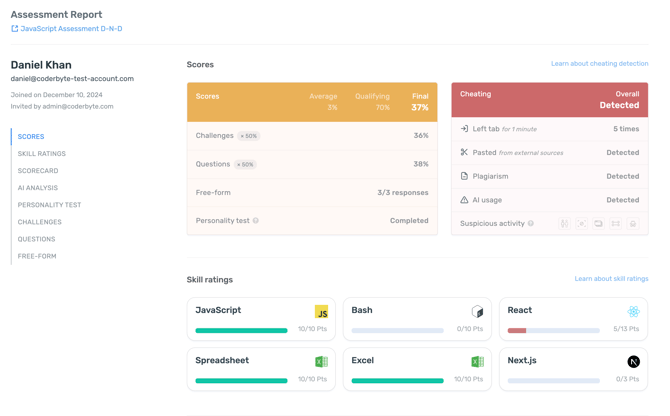The height and width of the screenshot is (416, 670).
Task: Open Learn about skill ratings link
Action: coord(611,279)
